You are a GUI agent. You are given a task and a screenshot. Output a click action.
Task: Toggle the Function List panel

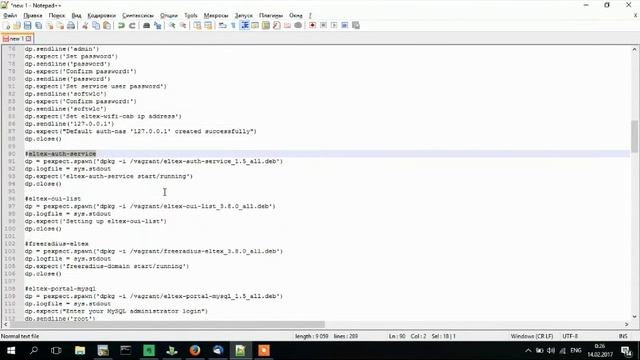coord(277,25)
